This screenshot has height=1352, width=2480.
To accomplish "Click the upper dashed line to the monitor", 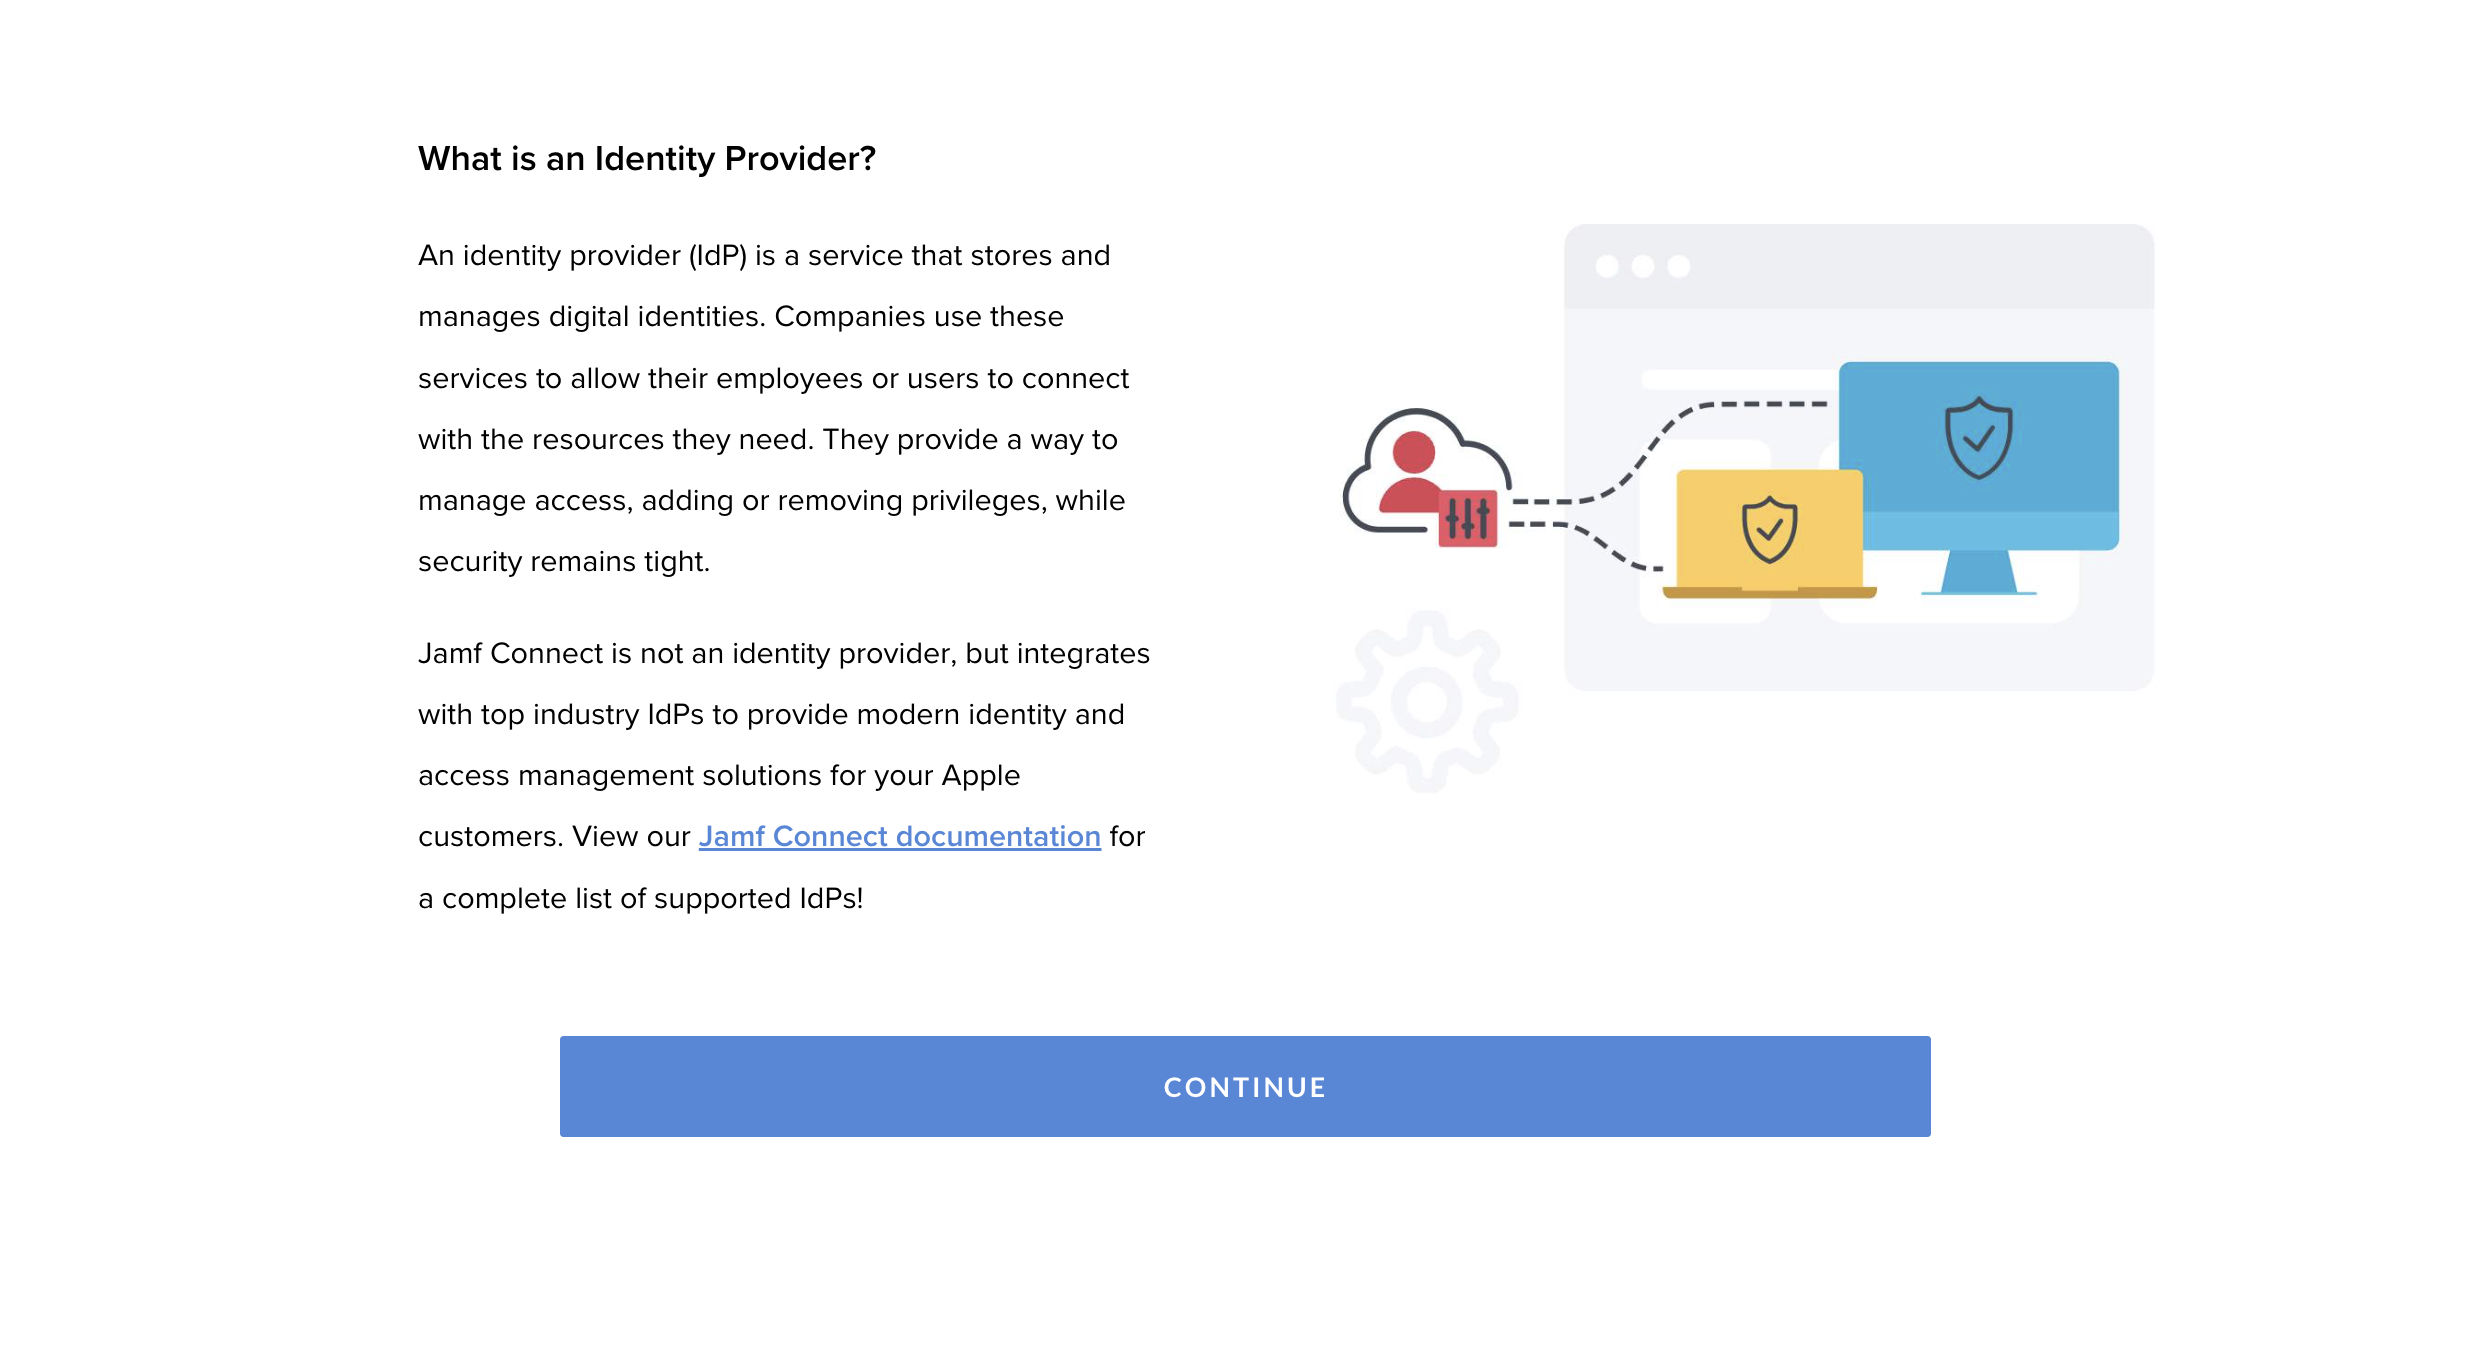I will coord(1670,452).
